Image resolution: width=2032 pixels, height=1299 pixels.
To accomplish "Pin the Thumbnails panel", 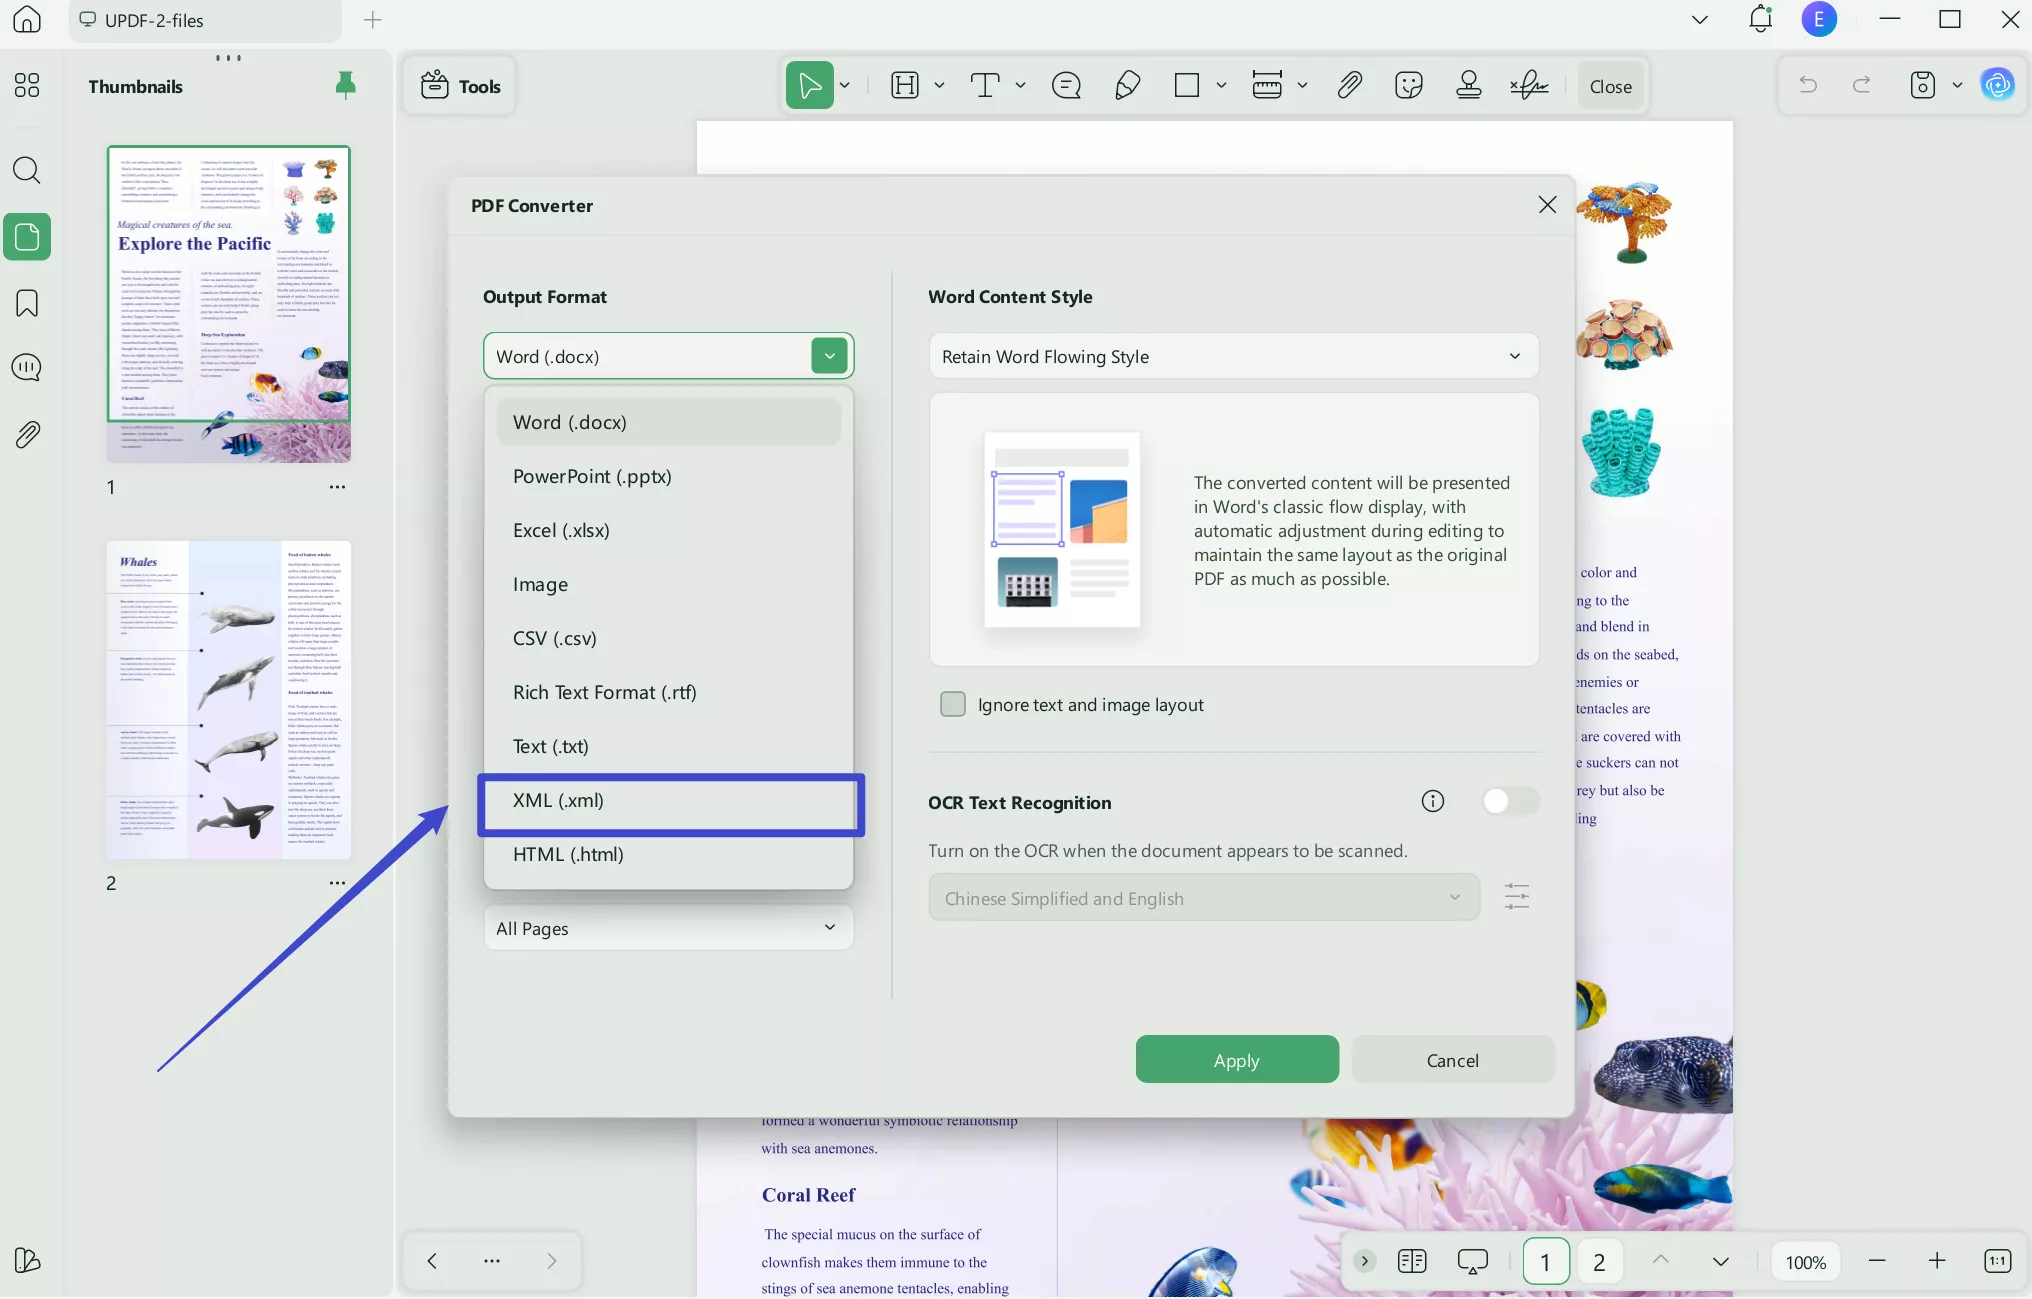I will point(347,86).
